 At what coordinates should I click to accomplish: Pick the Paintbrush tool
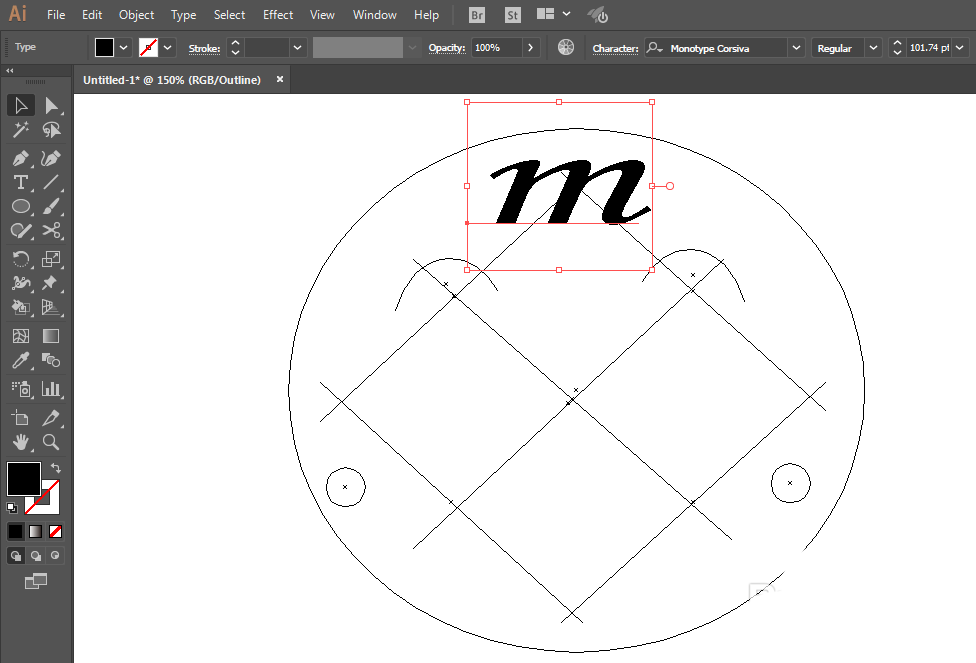pyautogui.click(x=51, y=206)
